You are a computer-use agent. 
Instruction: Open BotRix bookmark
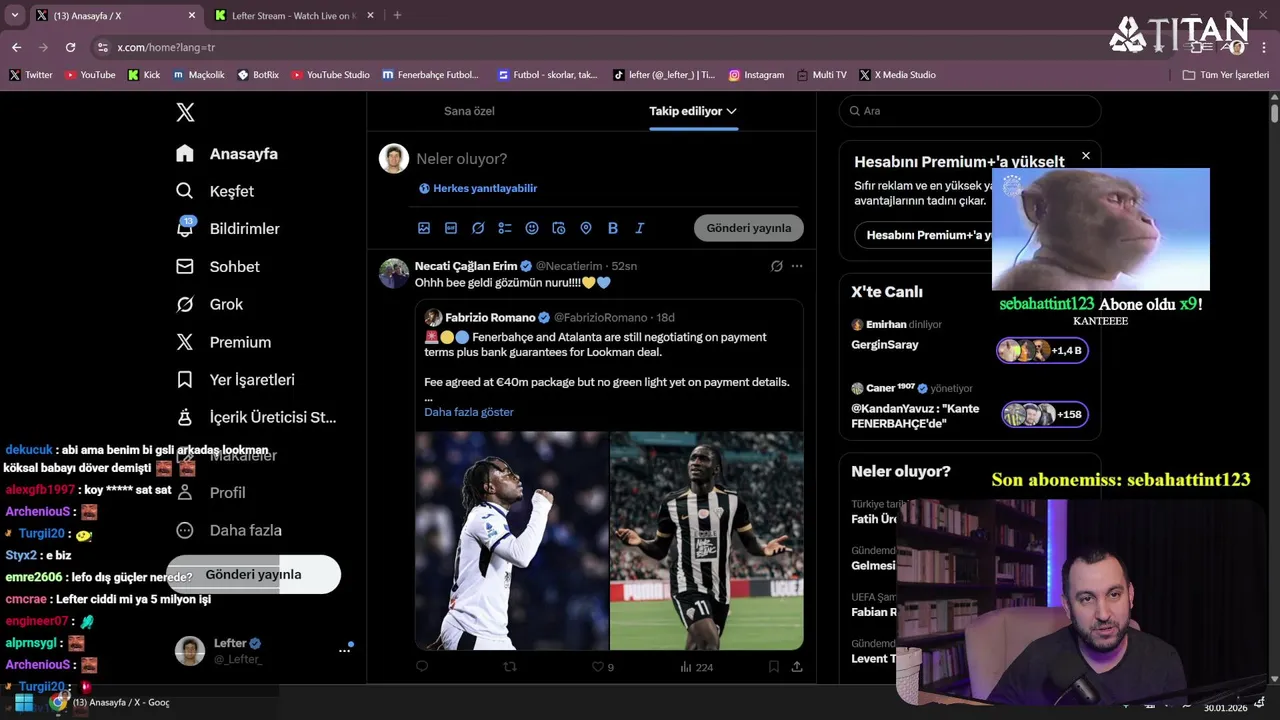click(x=259, y=75)
